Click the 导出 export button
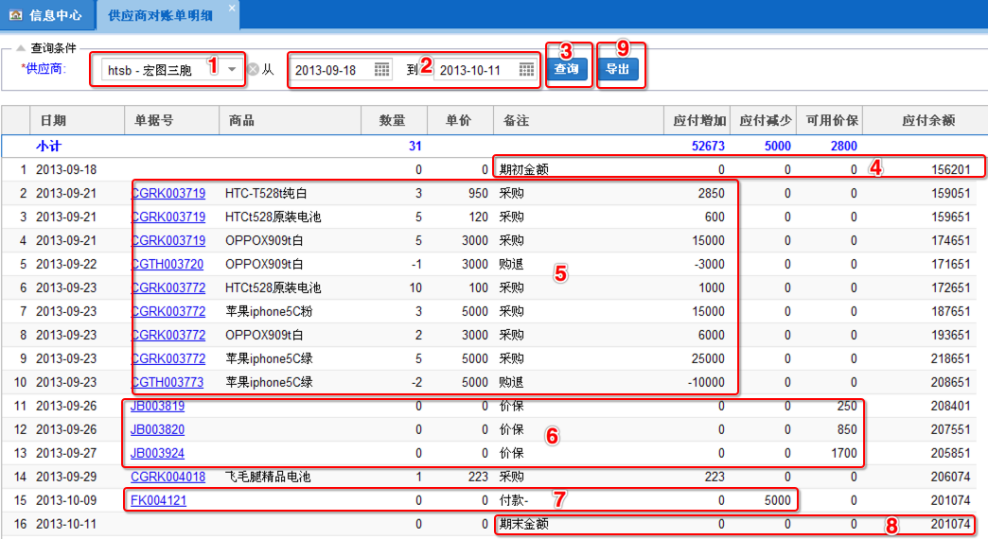Screen dimensions: 989x540 coord(618,69)
